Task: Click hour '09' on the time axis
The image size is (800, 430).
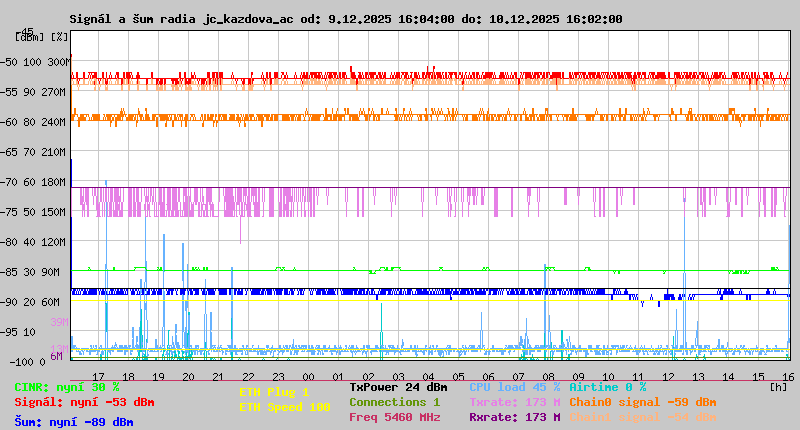Action: pos(579,377)
